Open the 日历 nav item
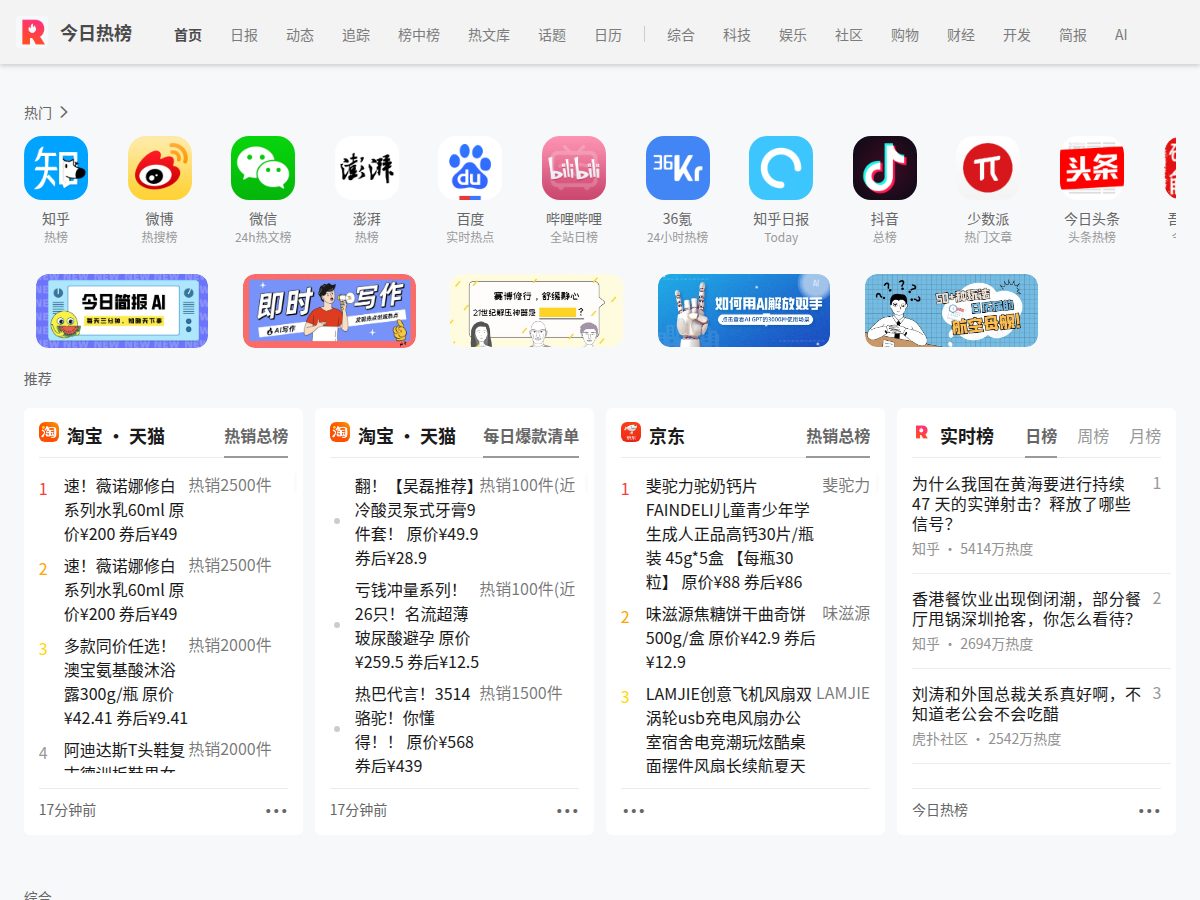The image size is (1200, 900). pos(608,35)
